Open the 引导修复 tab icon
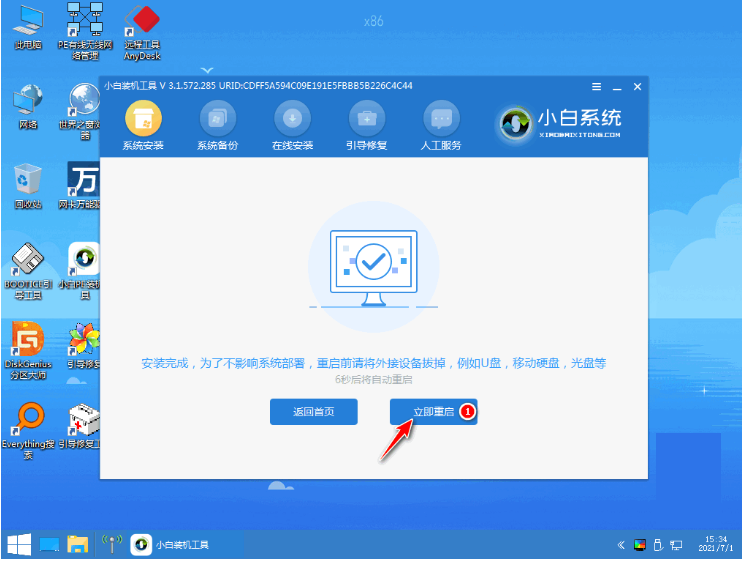This screenshot has height=561, width=742. point(367,118)
